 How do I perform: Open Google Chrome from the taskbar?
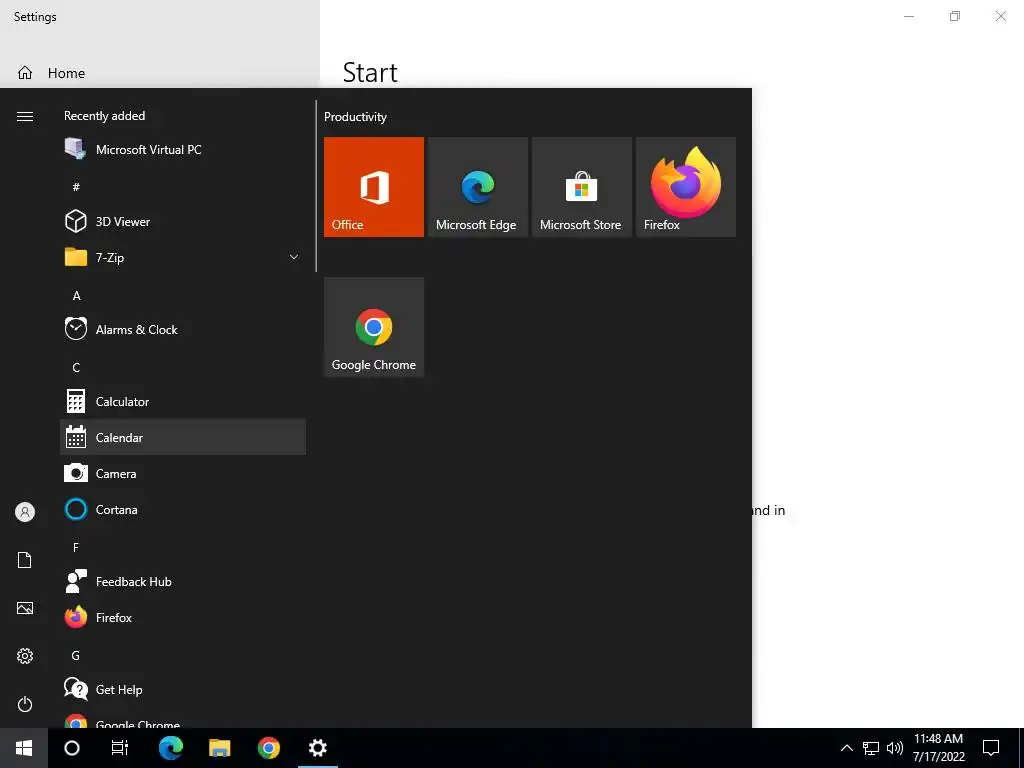pos(268,748)
